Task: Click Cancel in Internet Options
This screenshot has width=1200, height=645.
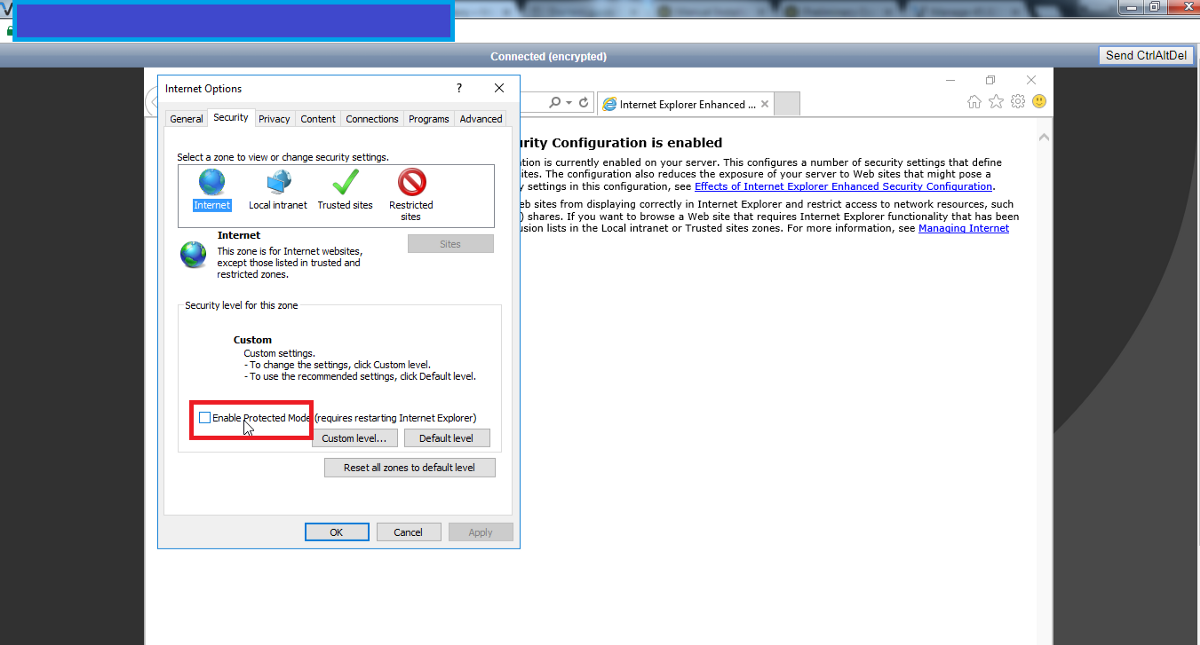Action: coord(408,532)
